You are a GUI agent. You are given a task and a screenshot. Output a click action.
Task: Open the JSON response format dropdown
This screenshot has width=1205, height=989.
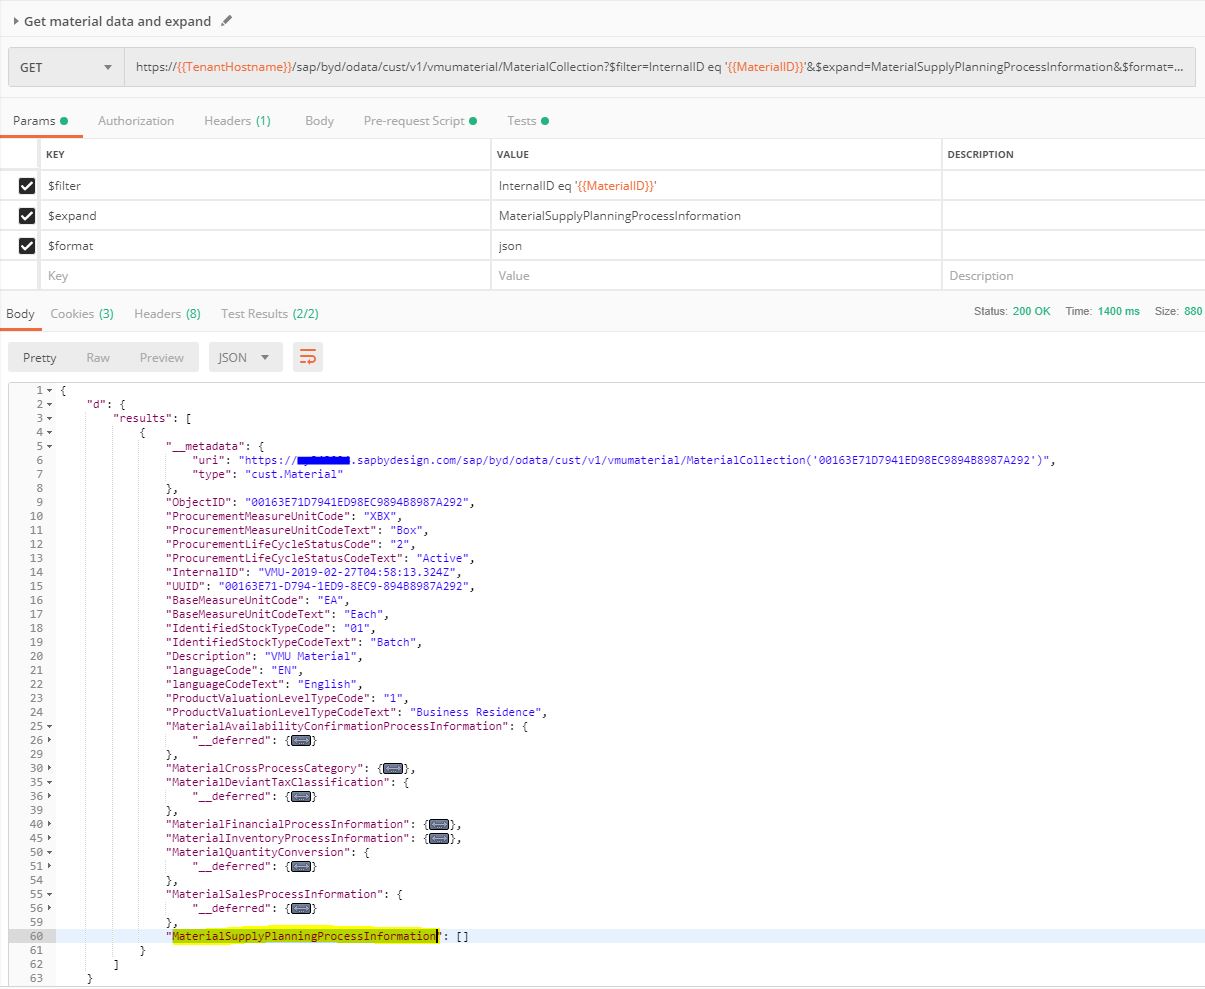245,357
